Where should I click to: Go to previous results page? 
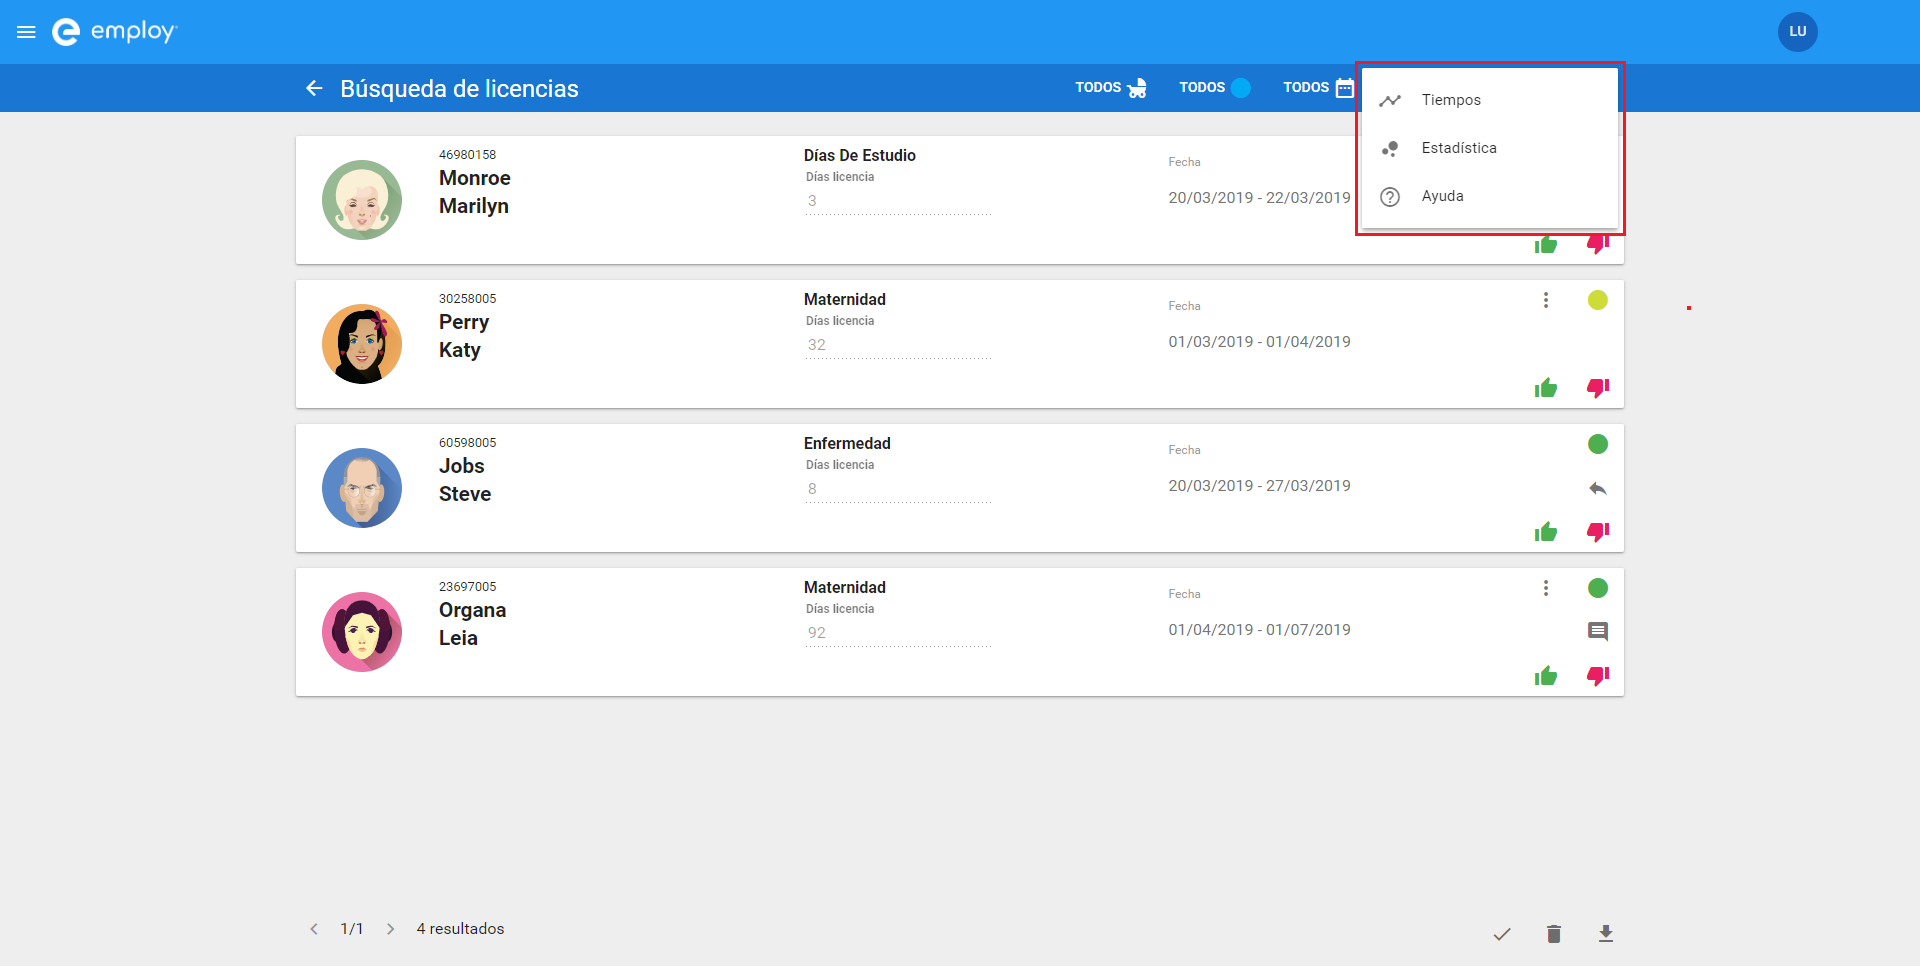(314, 929)
